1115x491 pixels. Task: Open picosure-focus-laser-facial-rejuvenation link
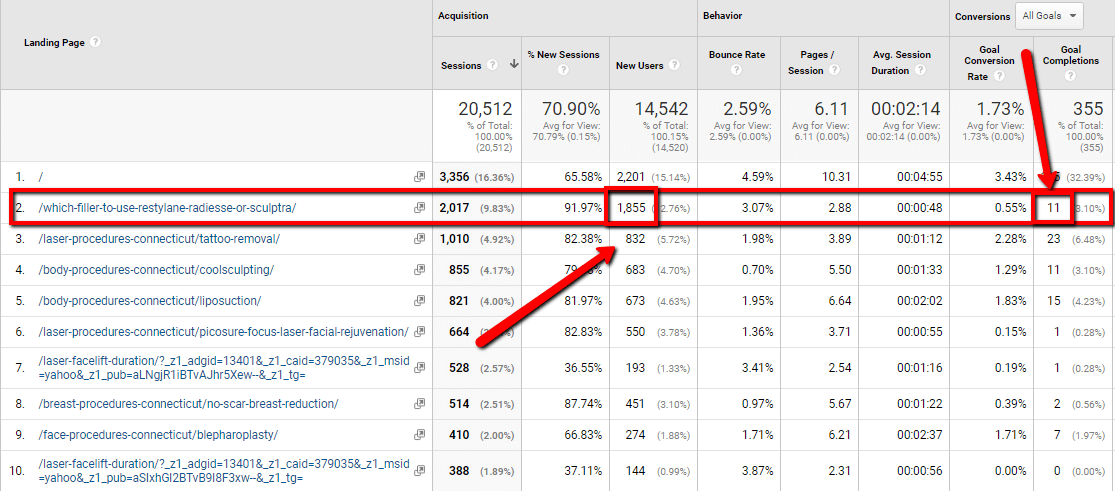point(223,332)
